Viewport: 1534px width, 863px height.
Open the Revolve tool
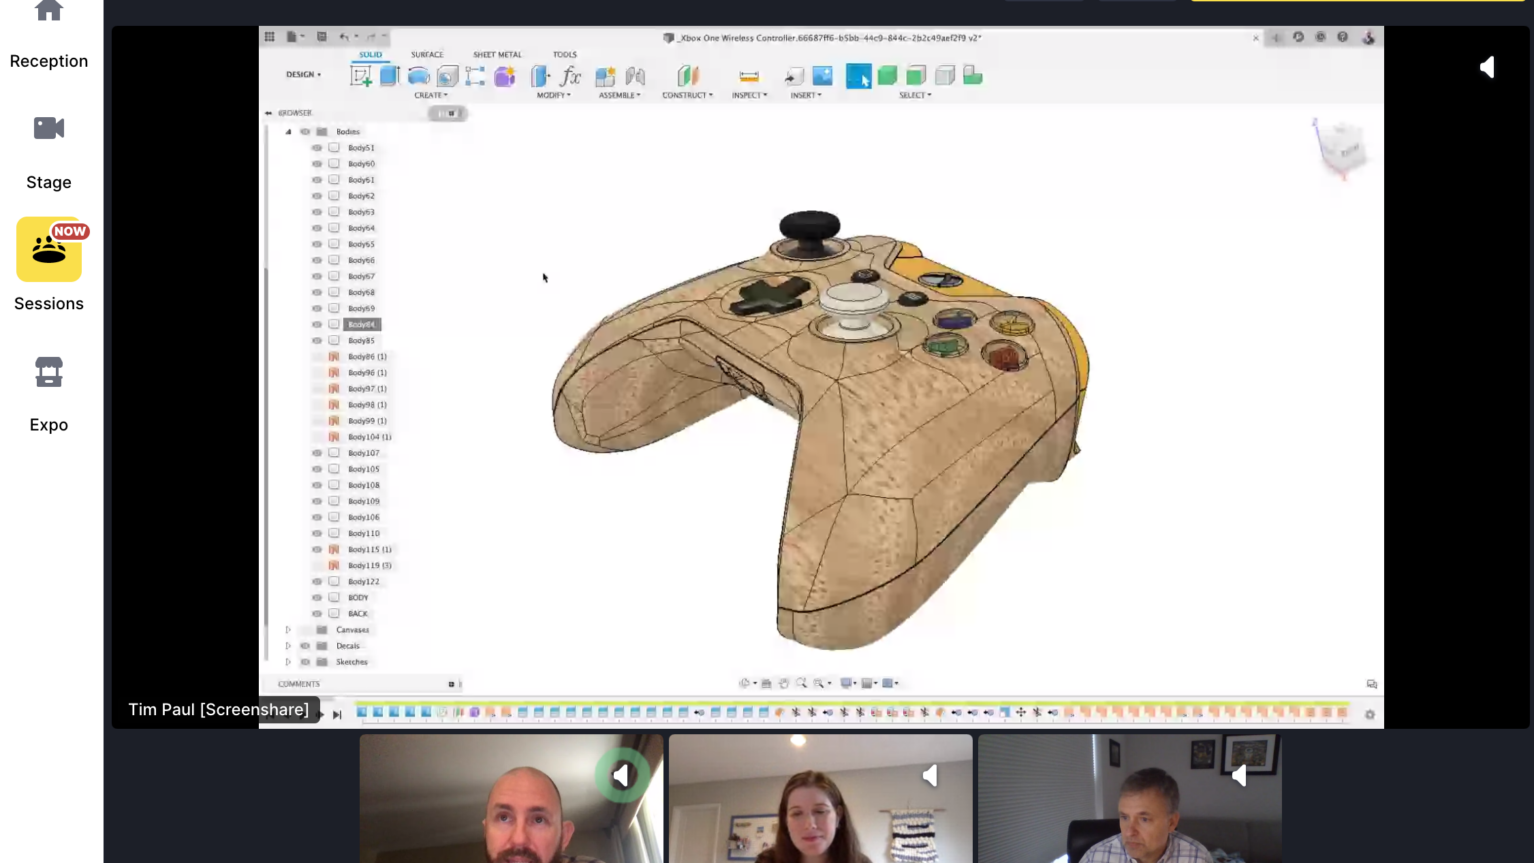(x=418, y=76)
